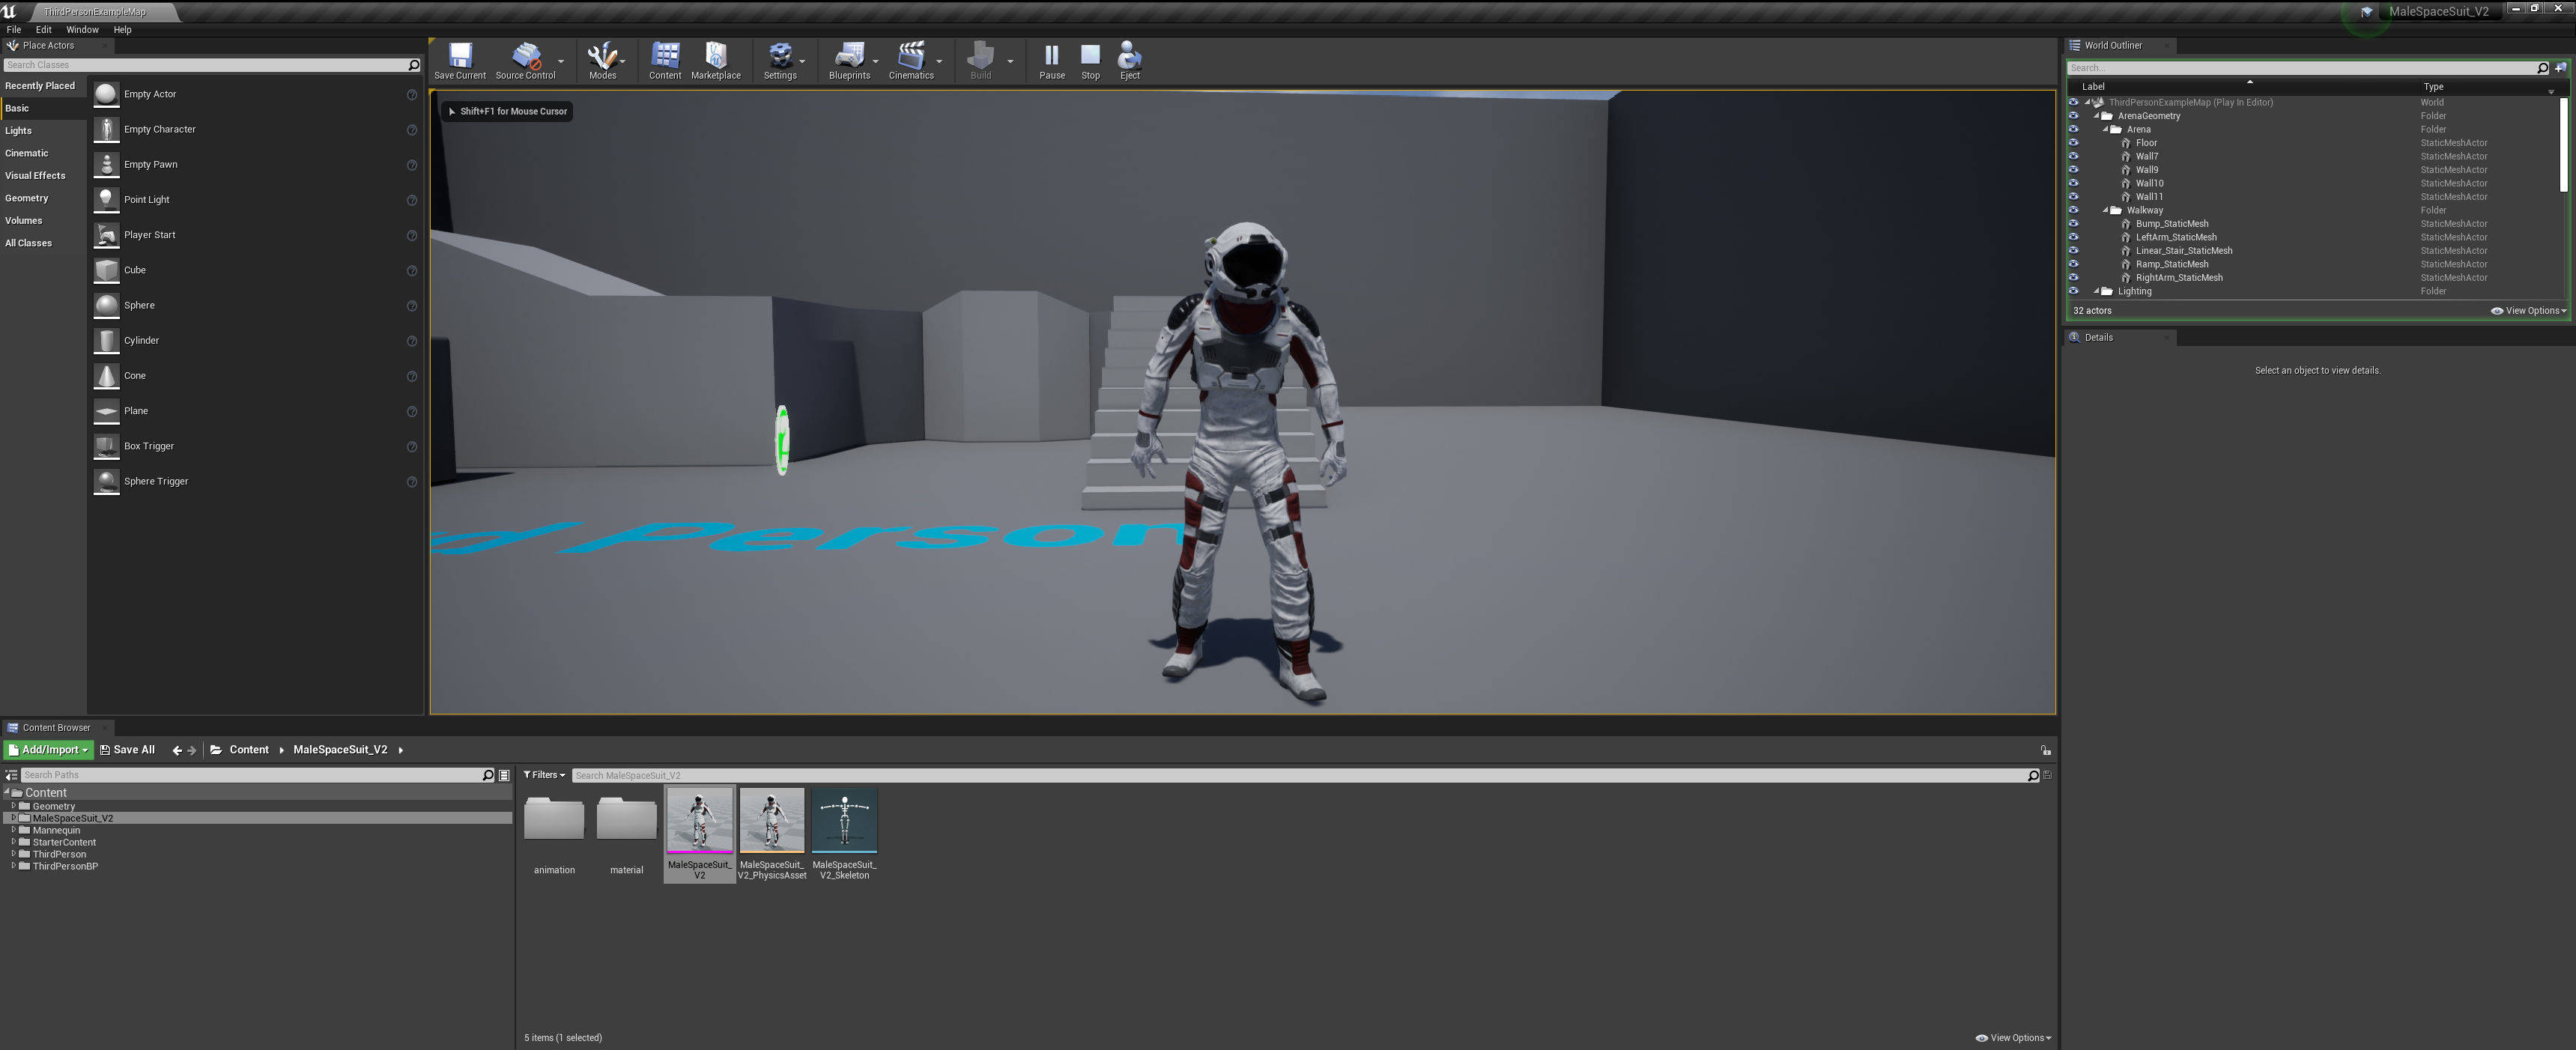The width and height of the screenshot is (2576, 1050).
Task: Click the Cinematics toolbar icon
Action: pyautogui.click(x=911, y=61)
